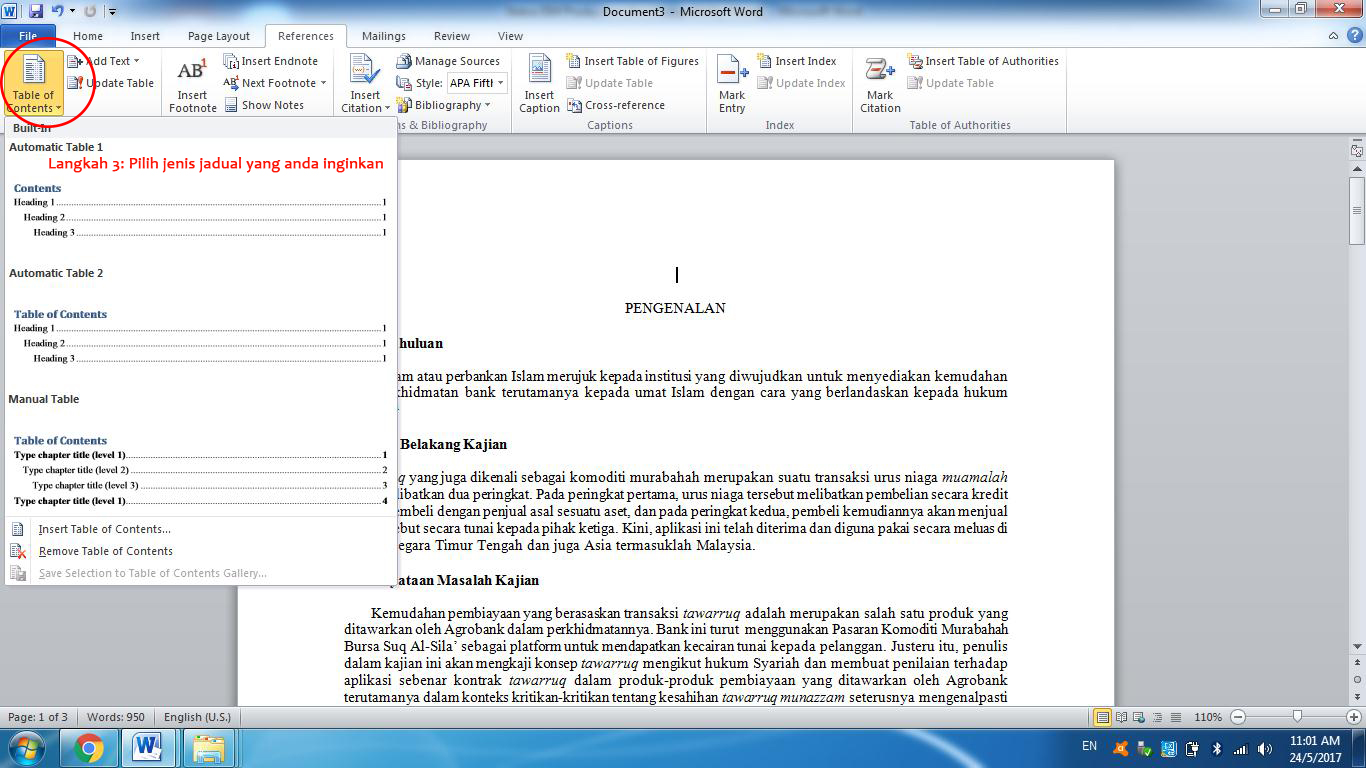The width and height of the screenshot is (1366, 768).
Task: Switch to the Insert tab
Action: pyautogui.click(x=145, y=36)
